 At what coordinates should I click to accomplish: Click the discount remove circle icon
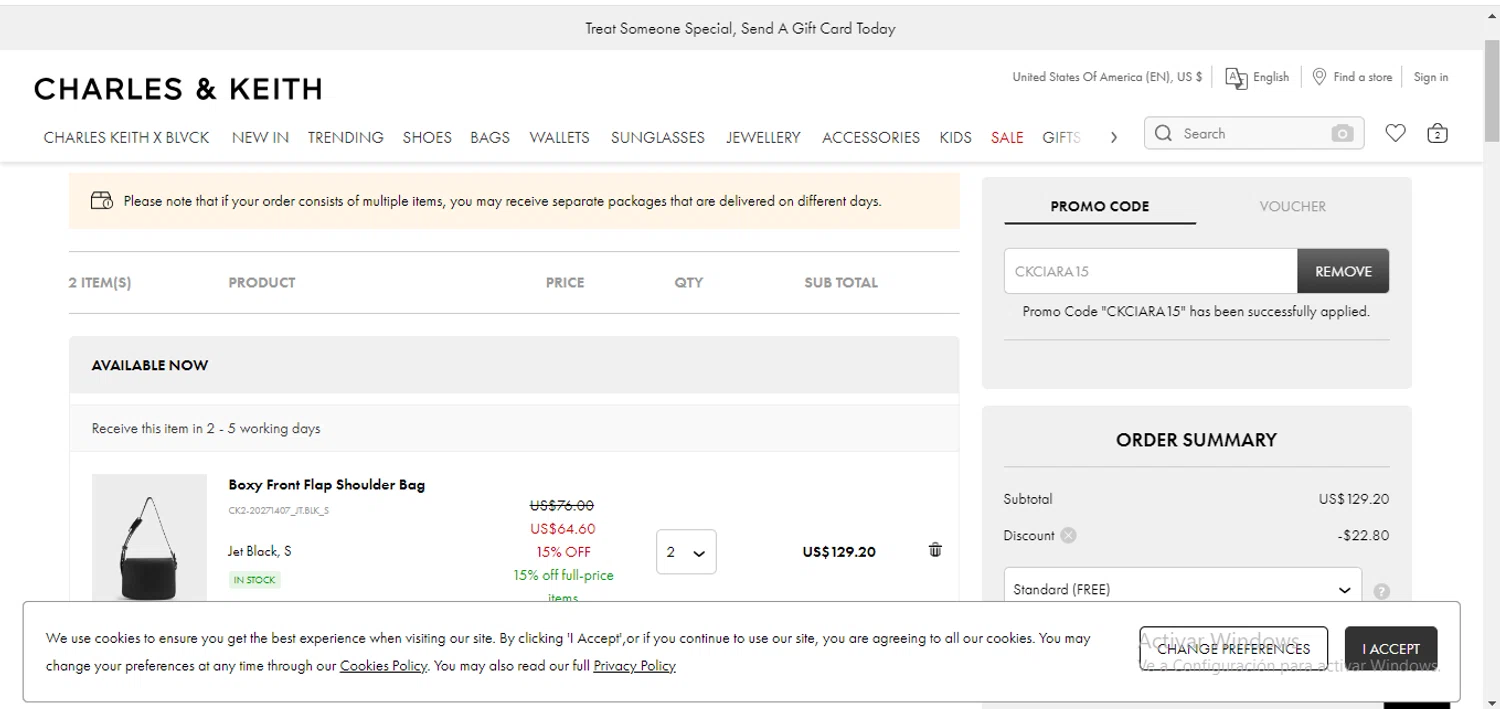pyautogui.click(x=1068, y=535)
